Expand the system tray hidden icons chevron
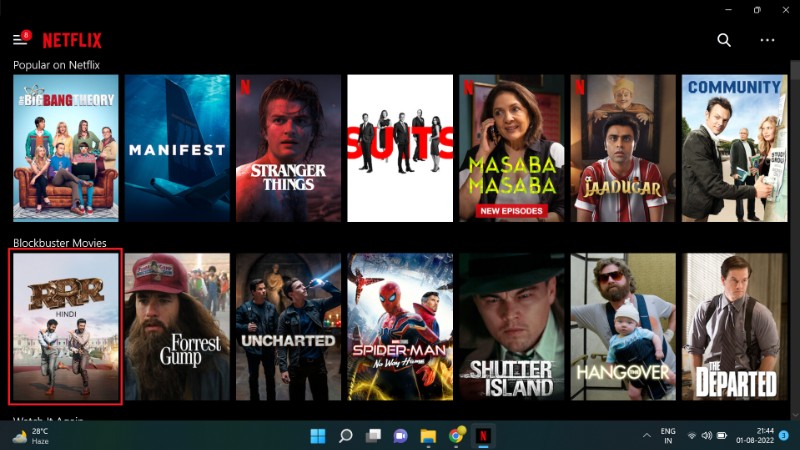This screenshot has height=450, width=800. (646, 436)
